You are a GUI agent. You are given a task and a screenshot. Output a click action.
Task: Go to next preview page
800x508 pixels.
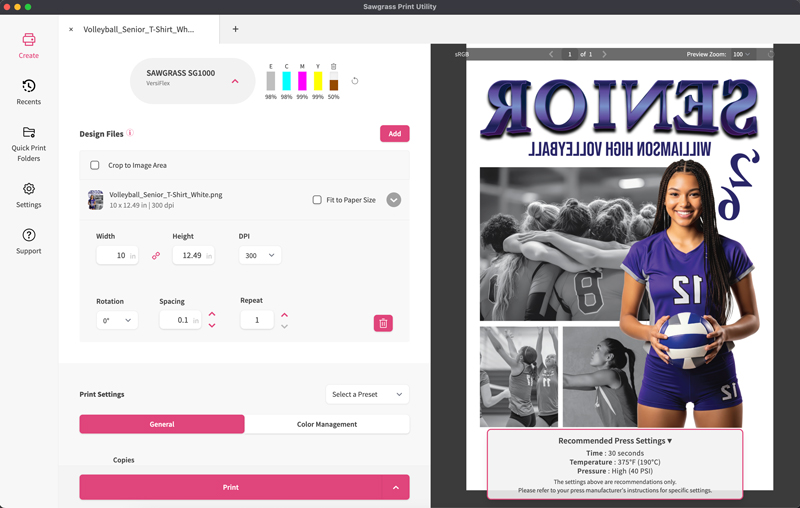(604, 54)
